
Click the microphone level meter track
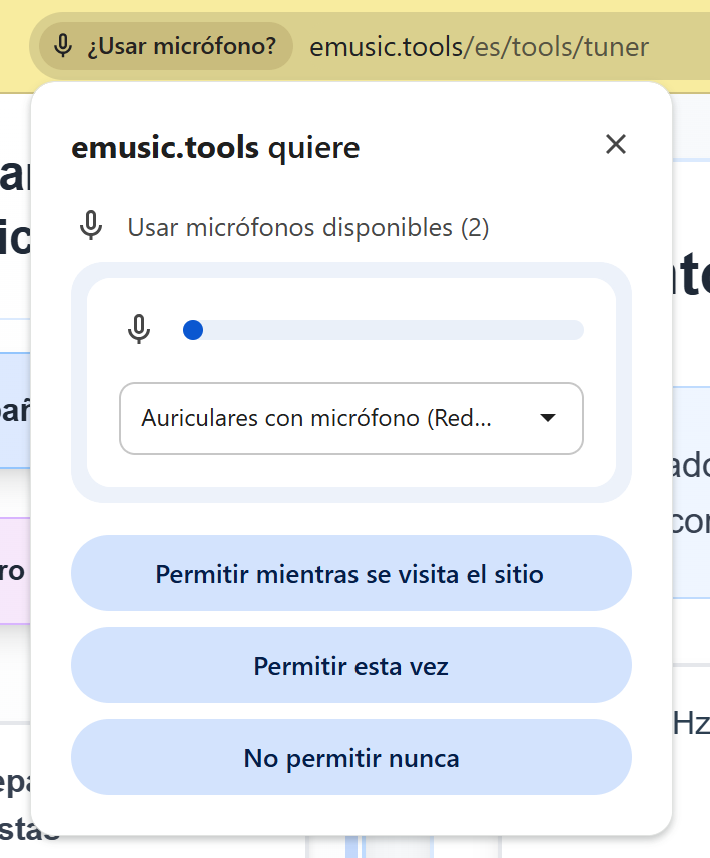pos(400,329)
